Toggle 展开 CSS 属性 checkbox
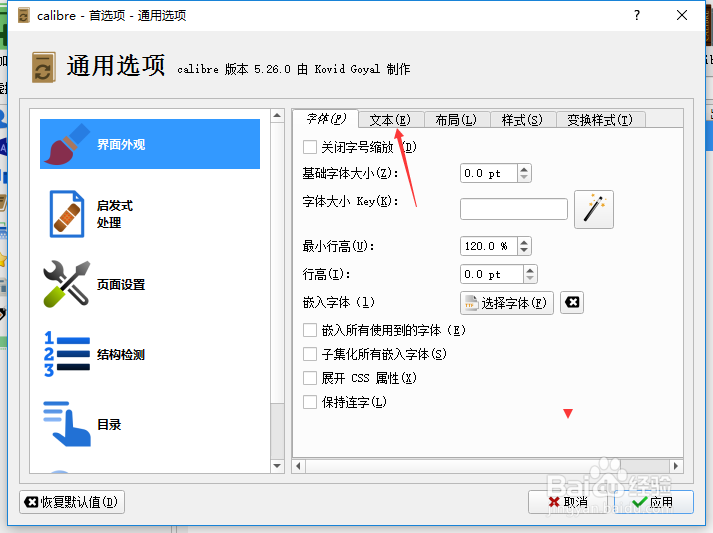The height and width of the screenshot is (533, 713). 310,378
